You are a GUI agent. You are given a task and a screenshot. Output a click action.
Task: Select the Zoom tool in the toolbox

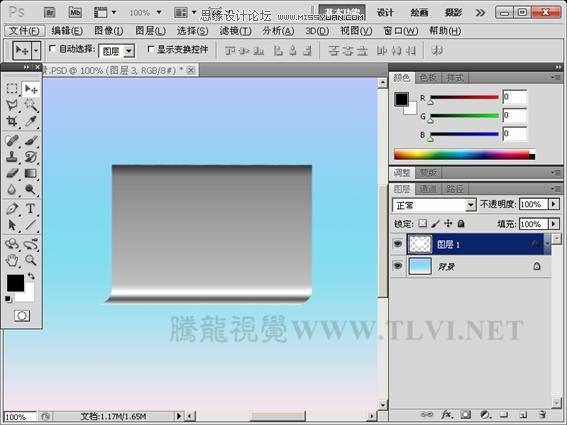click(31, 260)
